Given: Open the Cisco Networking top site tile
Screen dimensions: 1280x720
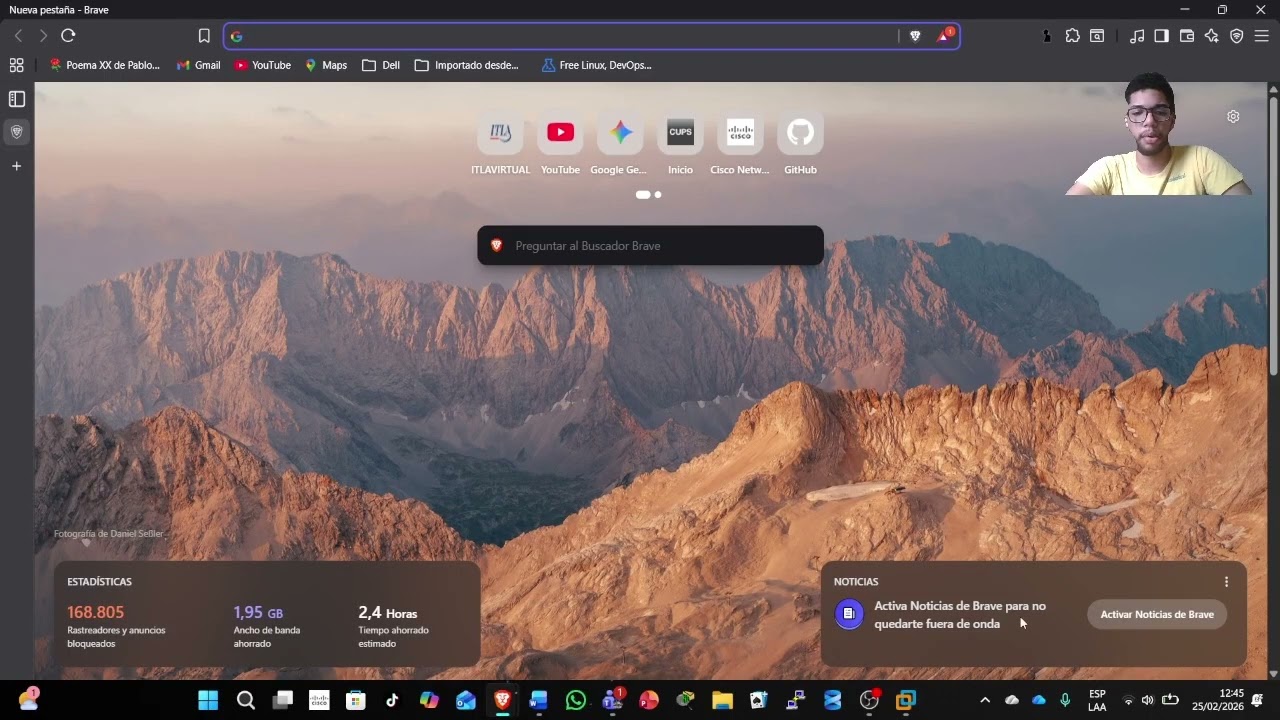Looking at the screenshot, I should click(740, 143).
